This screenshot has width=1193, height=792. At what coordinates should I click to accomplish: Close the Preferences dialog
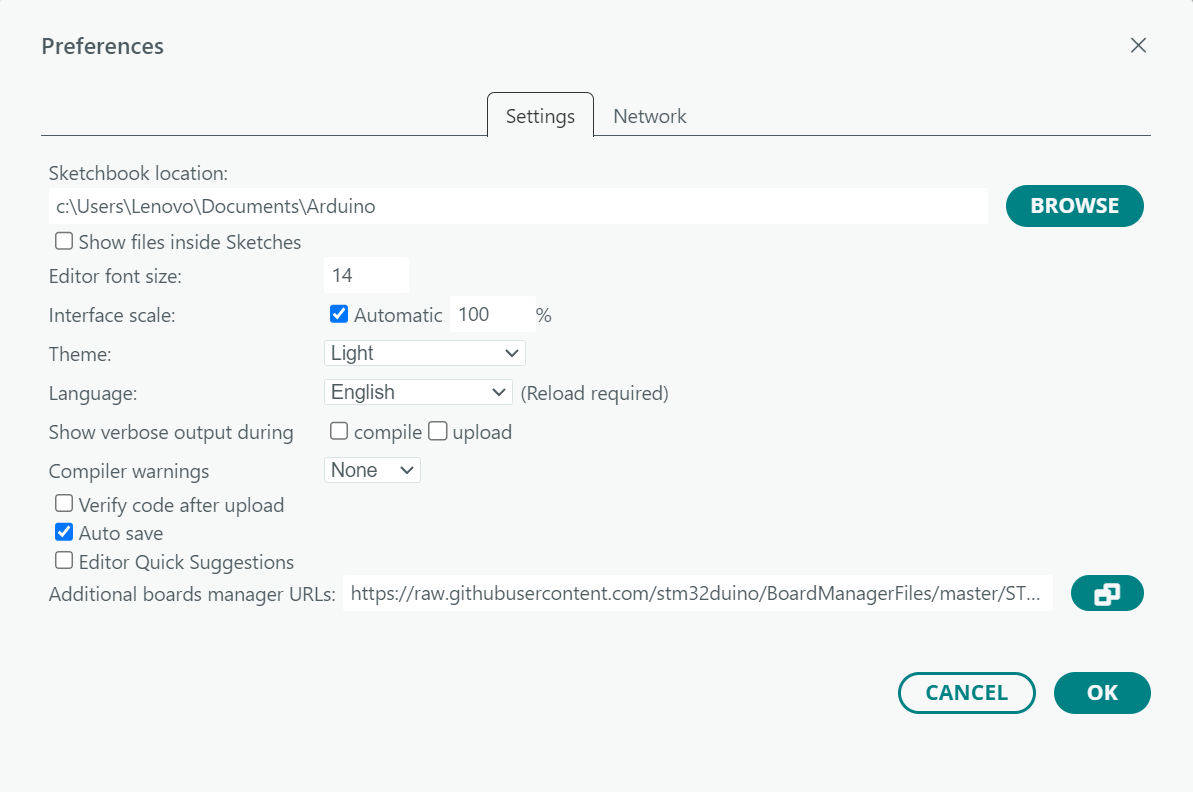coord(1138,45)
